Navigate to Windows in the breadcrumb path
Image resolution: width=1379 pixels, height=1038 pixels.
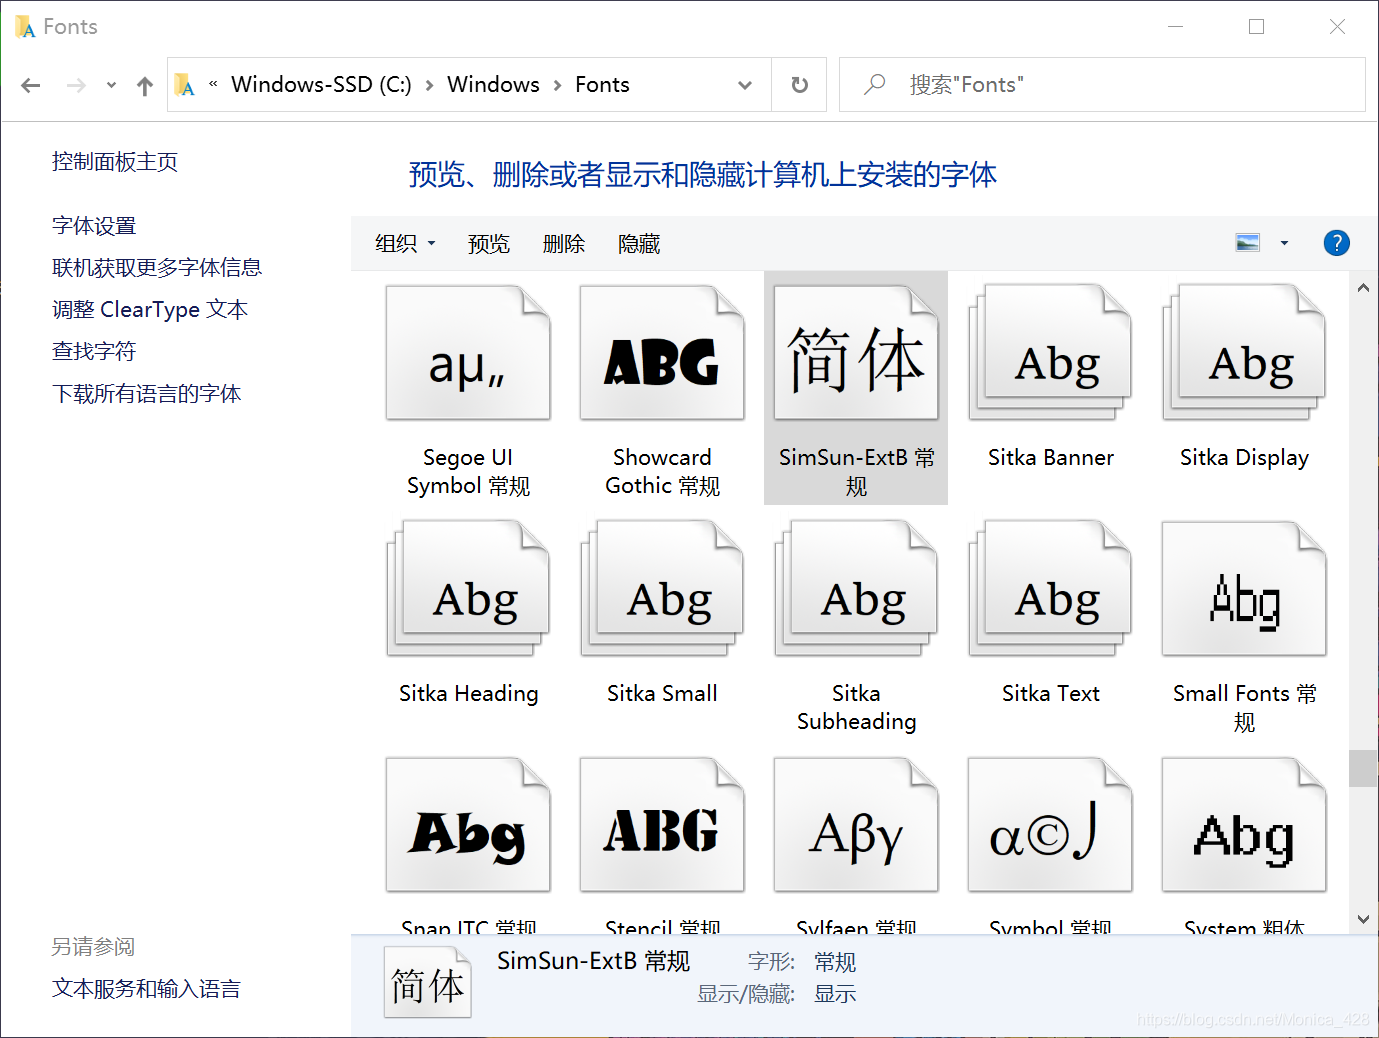pos(493,84)
